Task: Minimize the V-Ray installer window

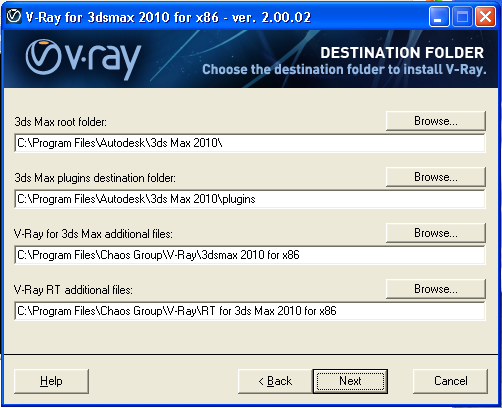Action: [x=439, y=16]
